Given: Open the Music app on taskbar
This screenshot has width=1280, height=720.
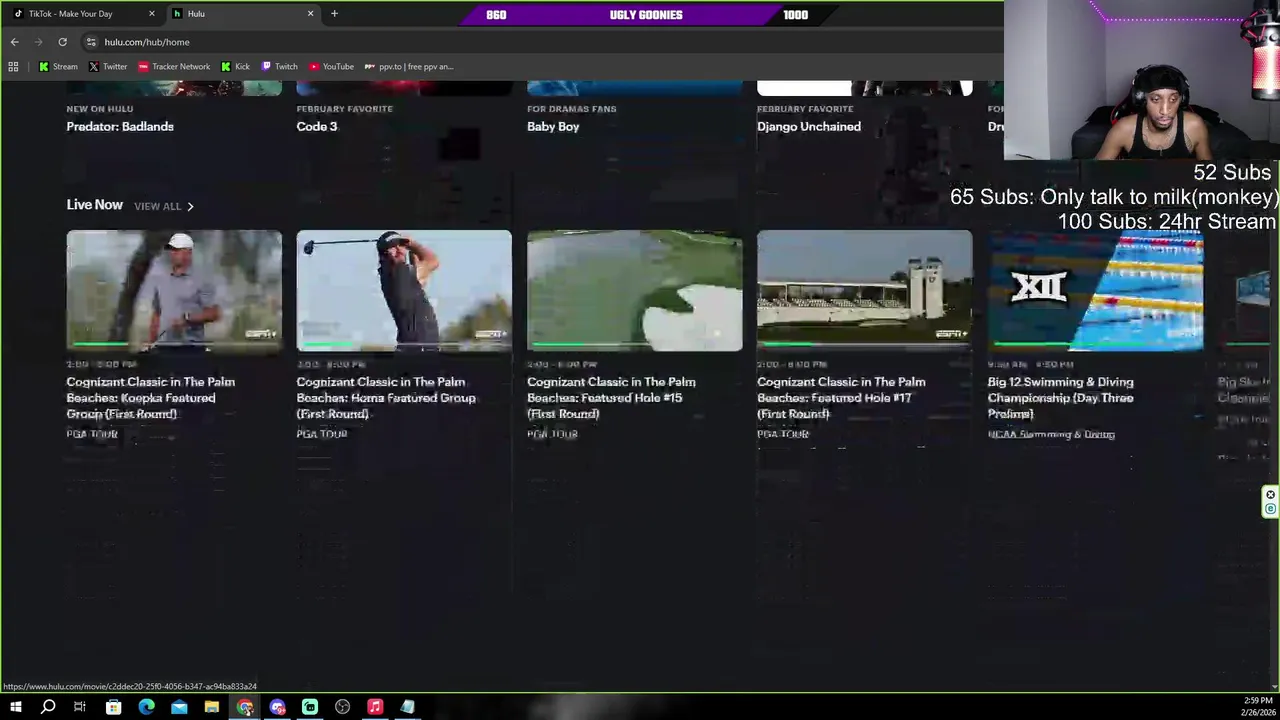Looking at the screenshot, I should pyautogui.click(x=375, y=707).
